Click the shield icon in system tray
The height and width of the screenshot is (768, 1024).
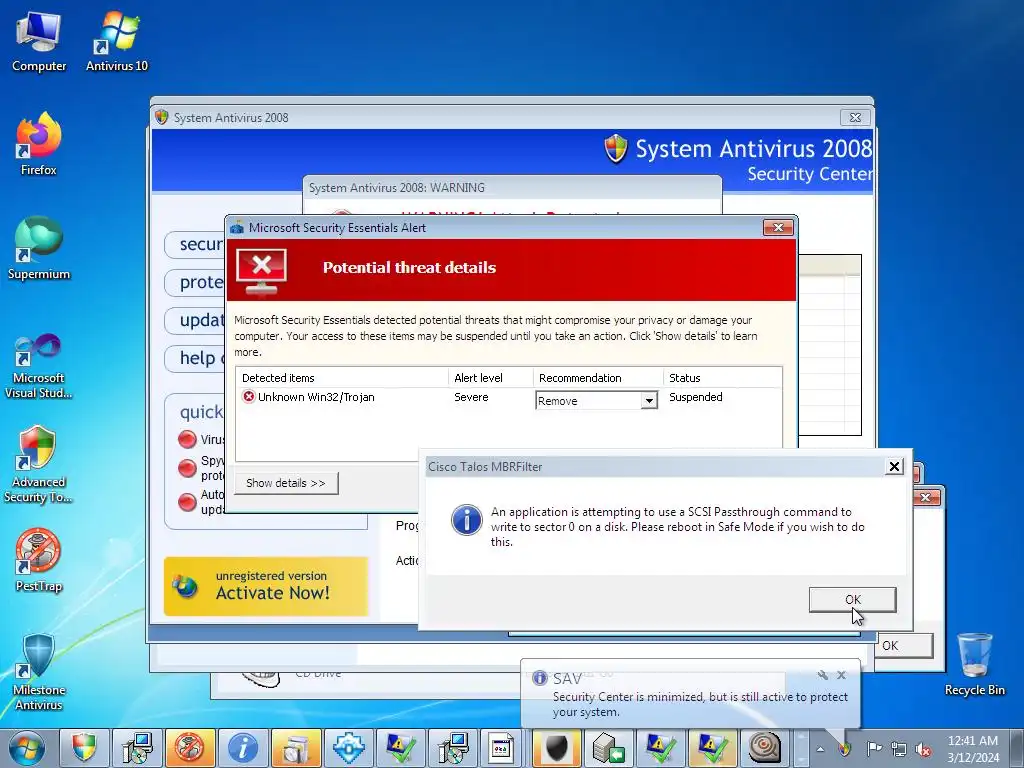point(844,749)
